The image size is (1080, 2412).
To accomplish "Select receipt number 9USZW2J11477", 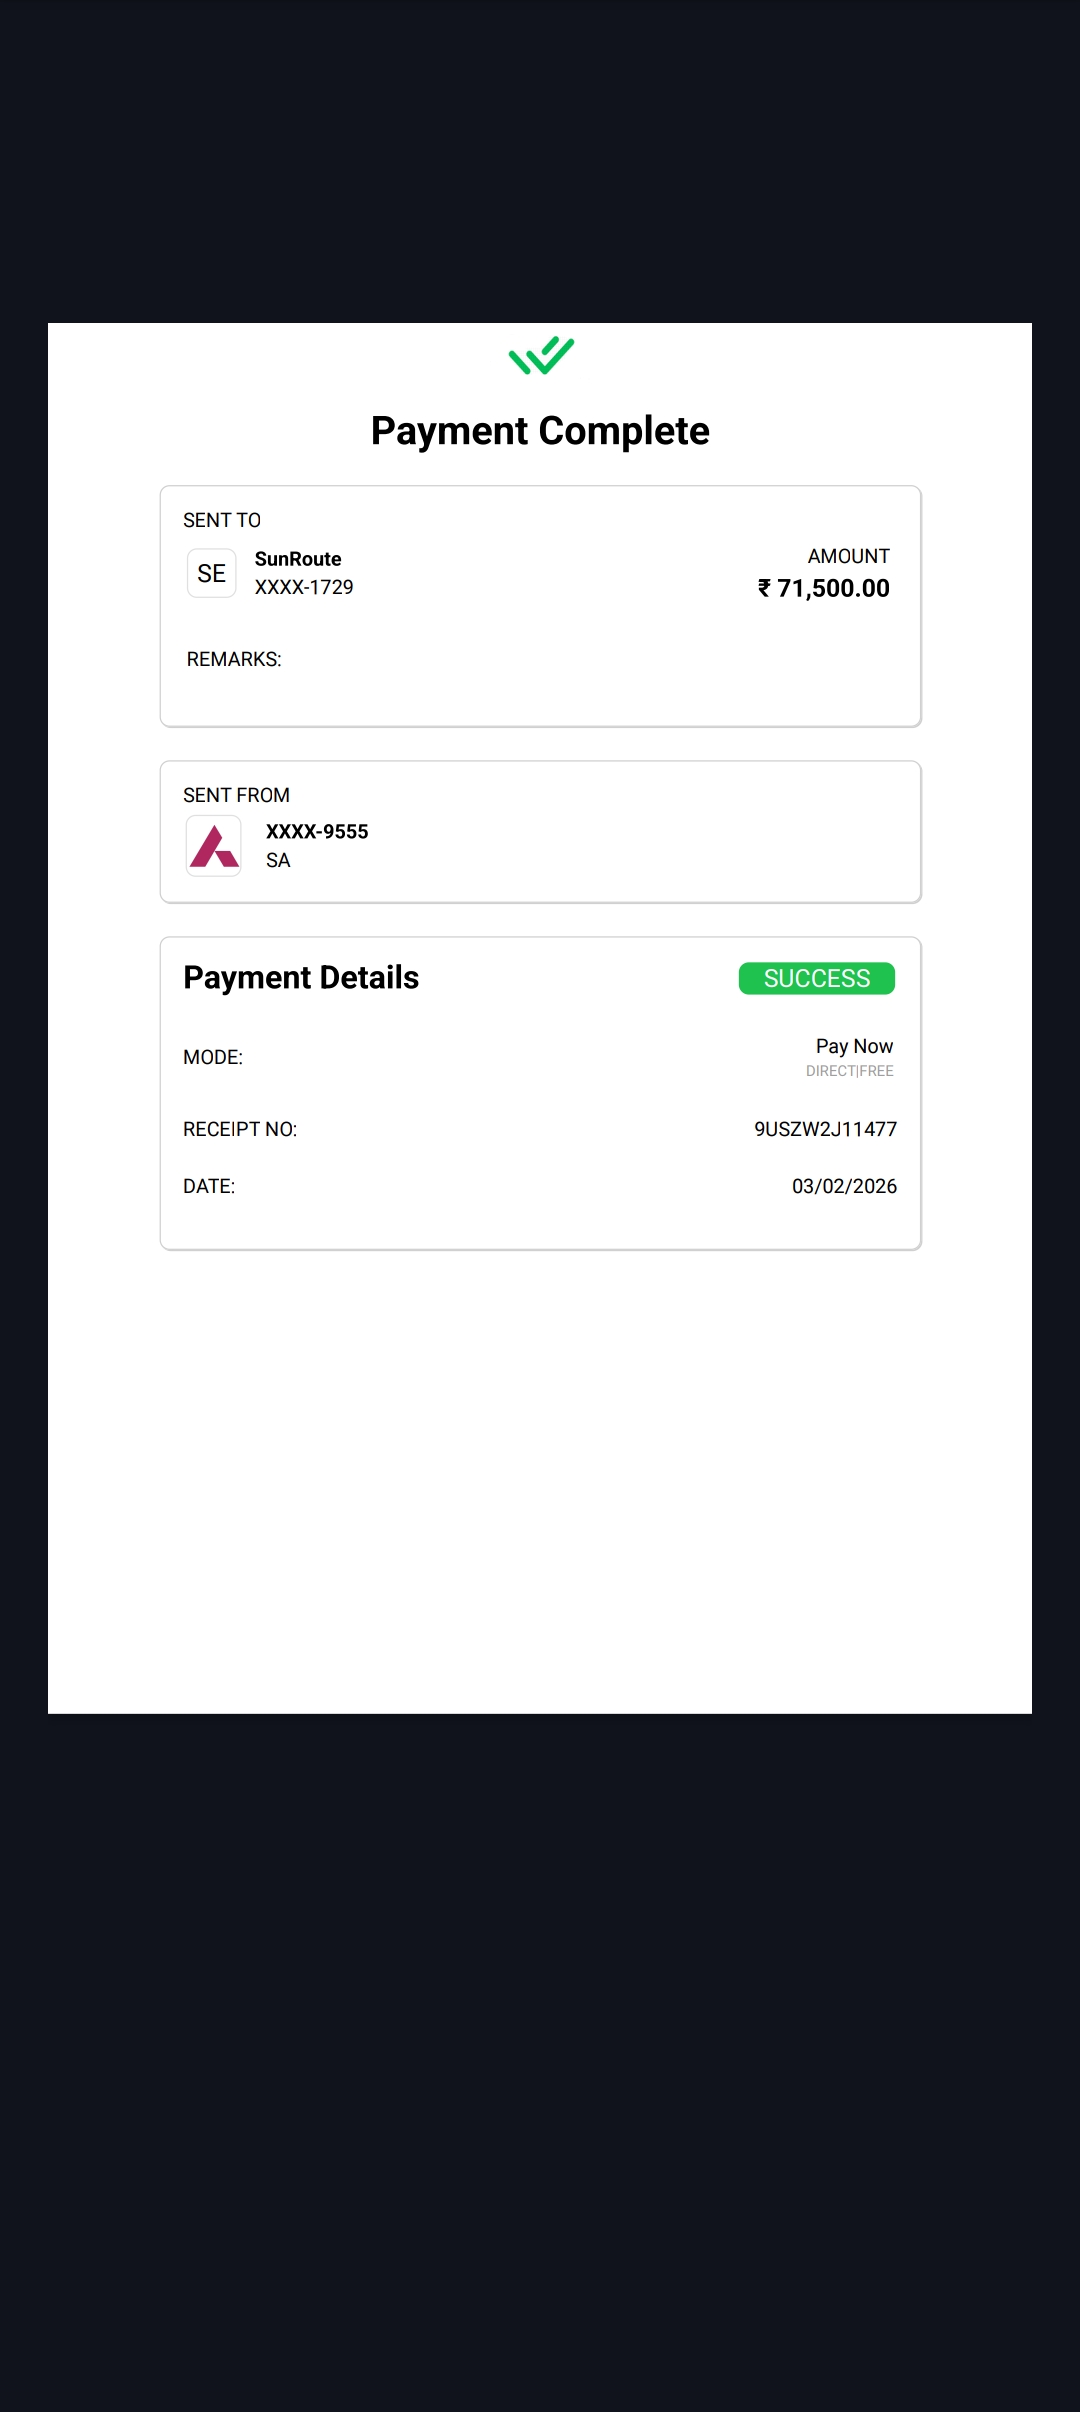I will [825, 1129].
